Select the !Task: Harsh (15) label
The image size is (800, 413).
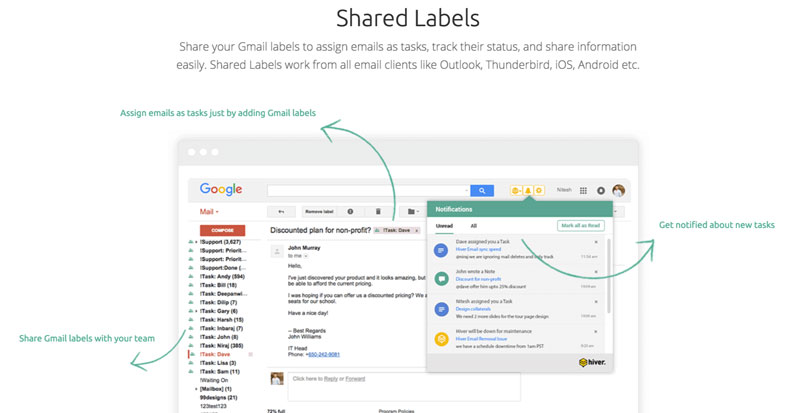click(221, 320)
